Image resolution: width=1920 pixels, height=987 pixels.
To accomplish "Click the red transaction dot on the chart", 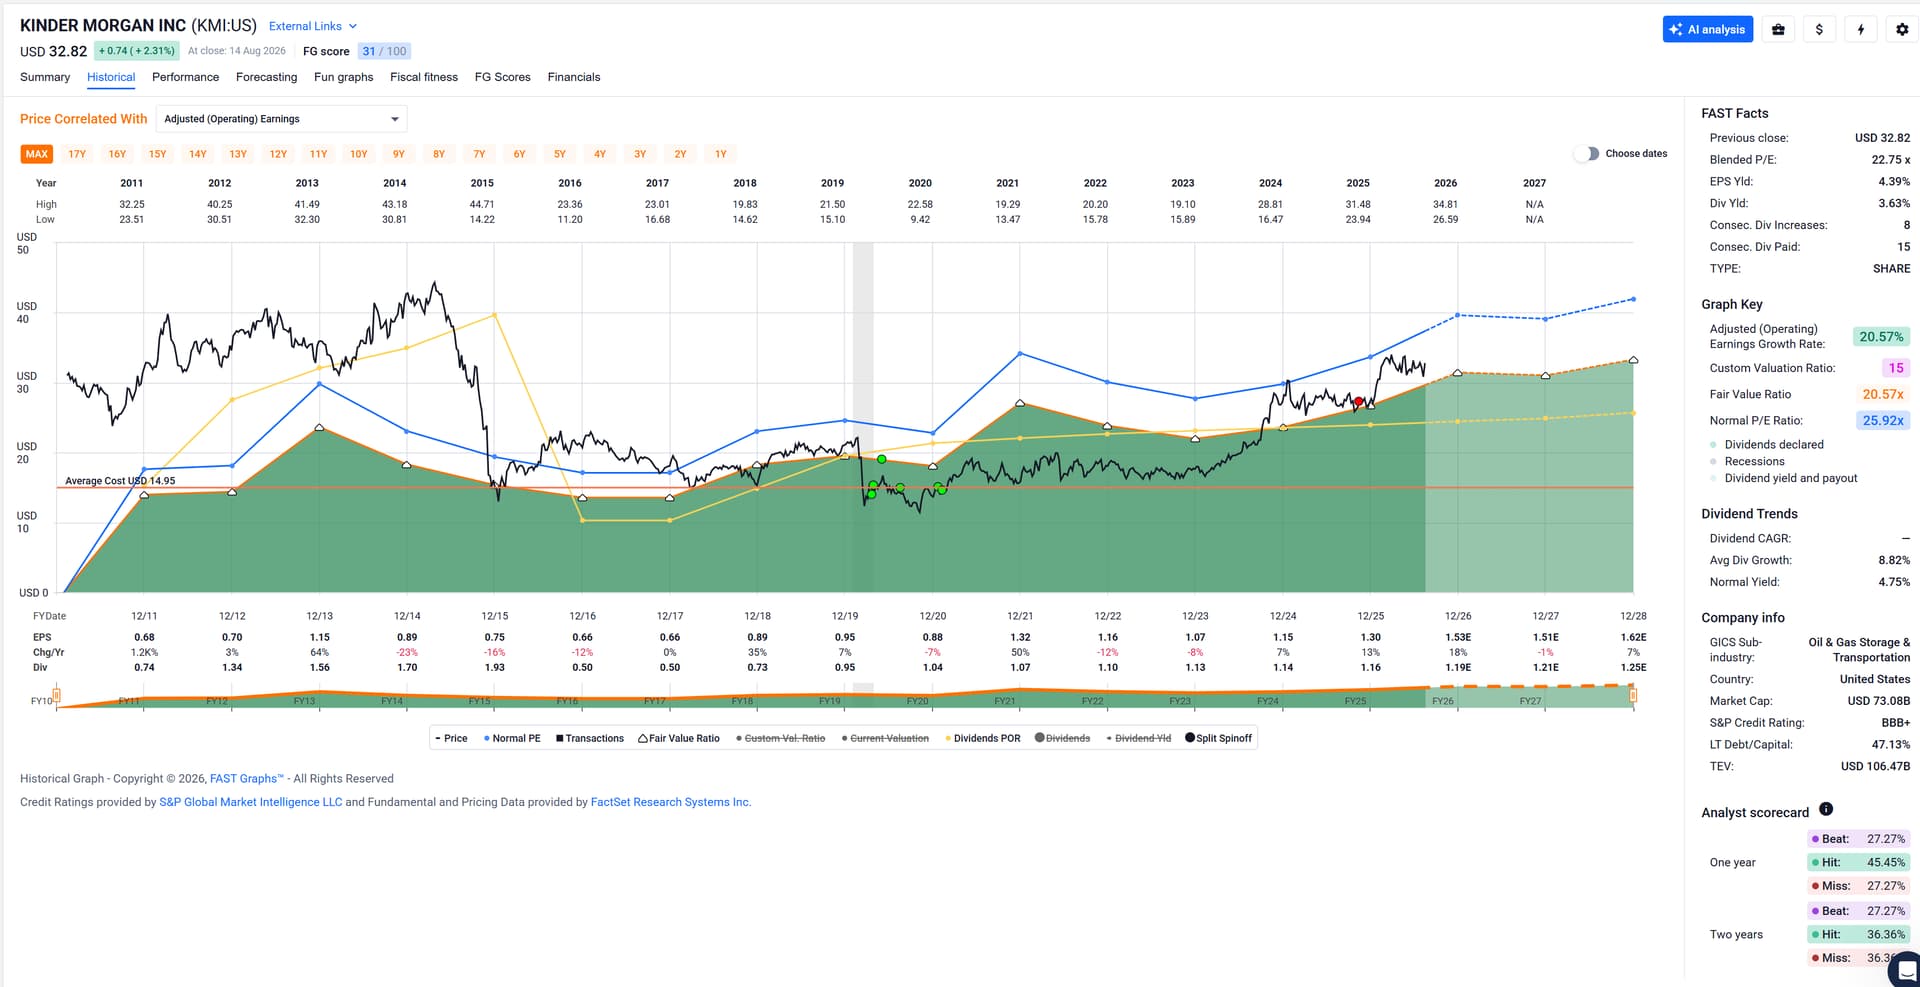I will click(1358, 402).
